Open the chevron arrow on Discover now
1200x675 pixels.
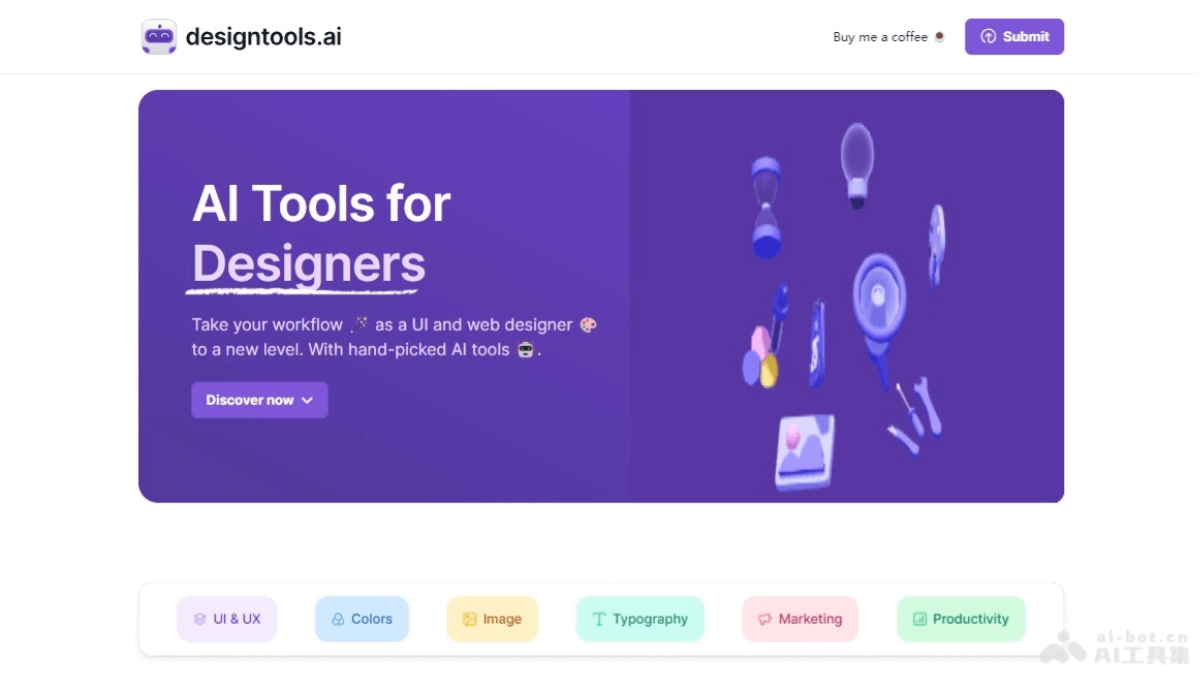pos(307,400)
